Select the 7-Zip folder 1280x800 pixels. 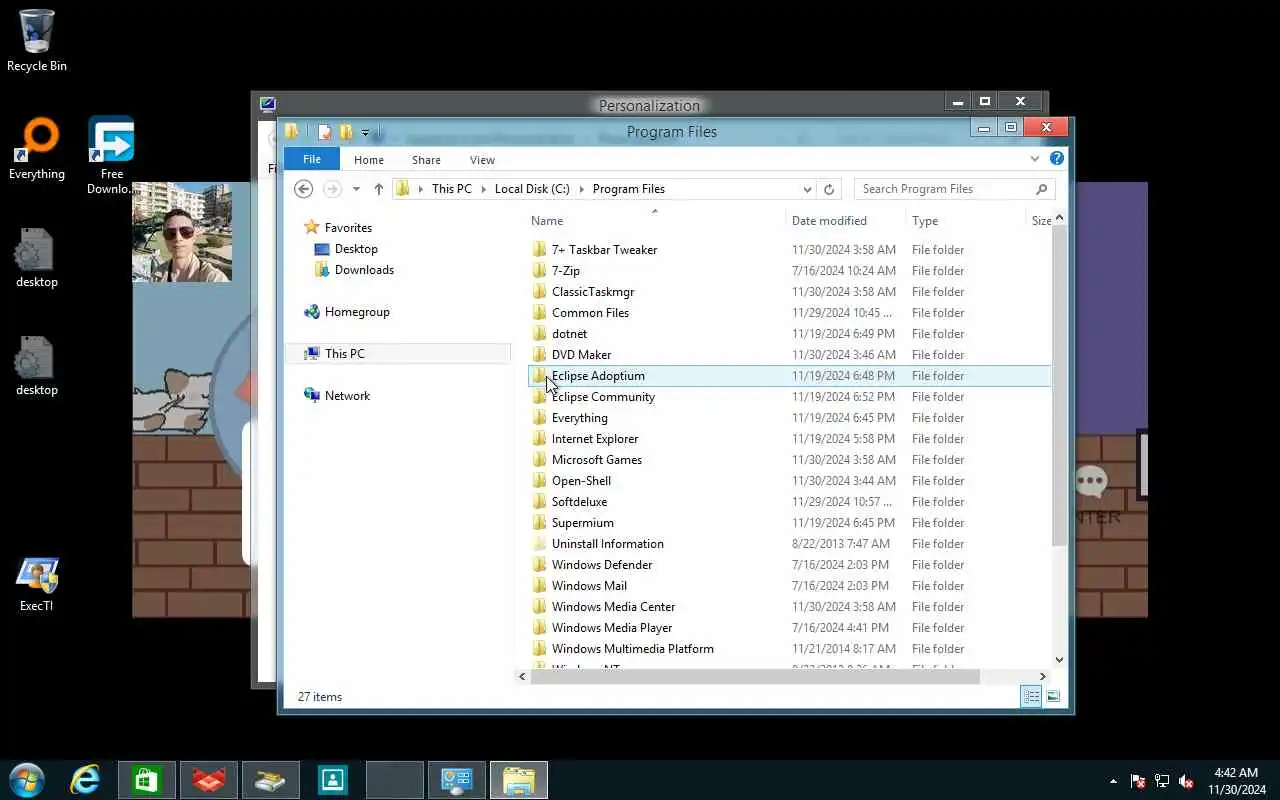click(565, 271)
